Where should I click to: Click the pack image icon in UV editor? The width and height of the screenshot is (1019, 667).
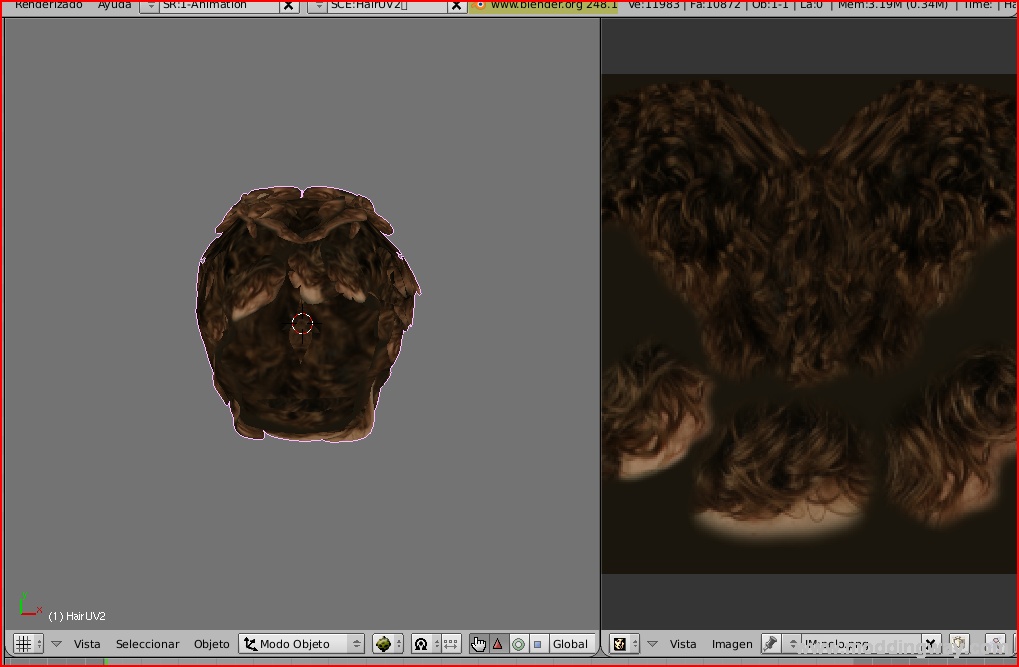click(958, 644)
